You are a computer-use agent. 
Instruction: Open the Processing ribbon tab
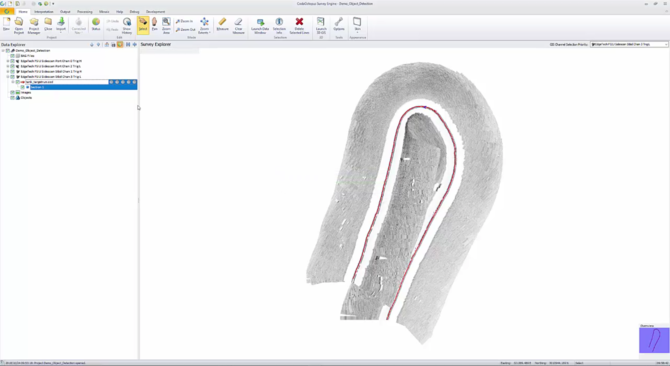pyautogui.click(x=85, y=12)
